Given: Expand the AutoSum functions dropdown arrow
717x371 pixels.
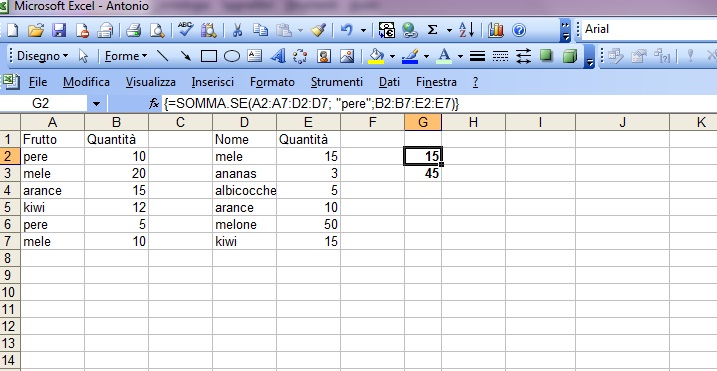Looking at the screenshot, I should (x=449, y=31).
